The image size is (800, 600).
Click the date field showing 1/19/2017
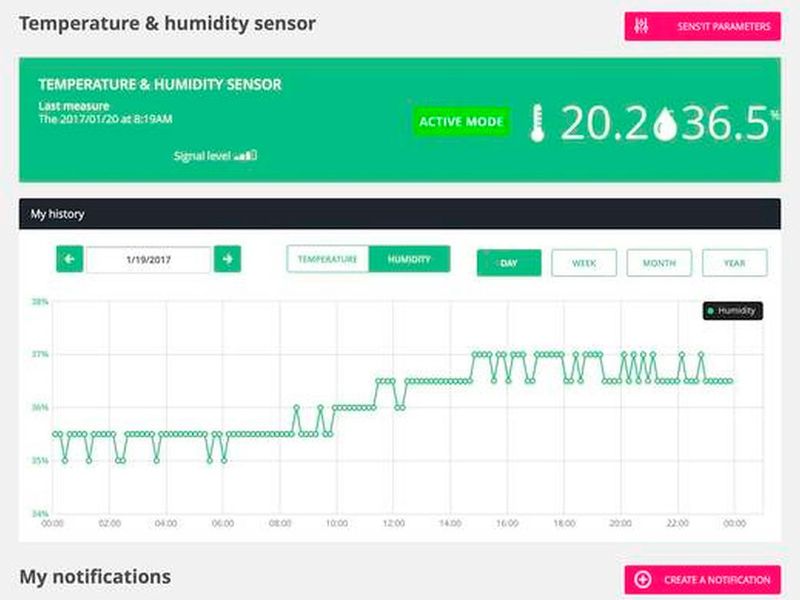(x=148, y=260)
